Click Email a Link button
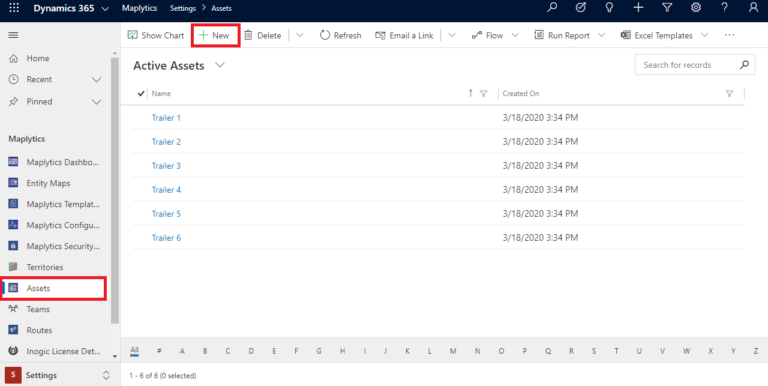Image resolution: width=768 pixels, height=386 pixels. (x=404, y=35)
